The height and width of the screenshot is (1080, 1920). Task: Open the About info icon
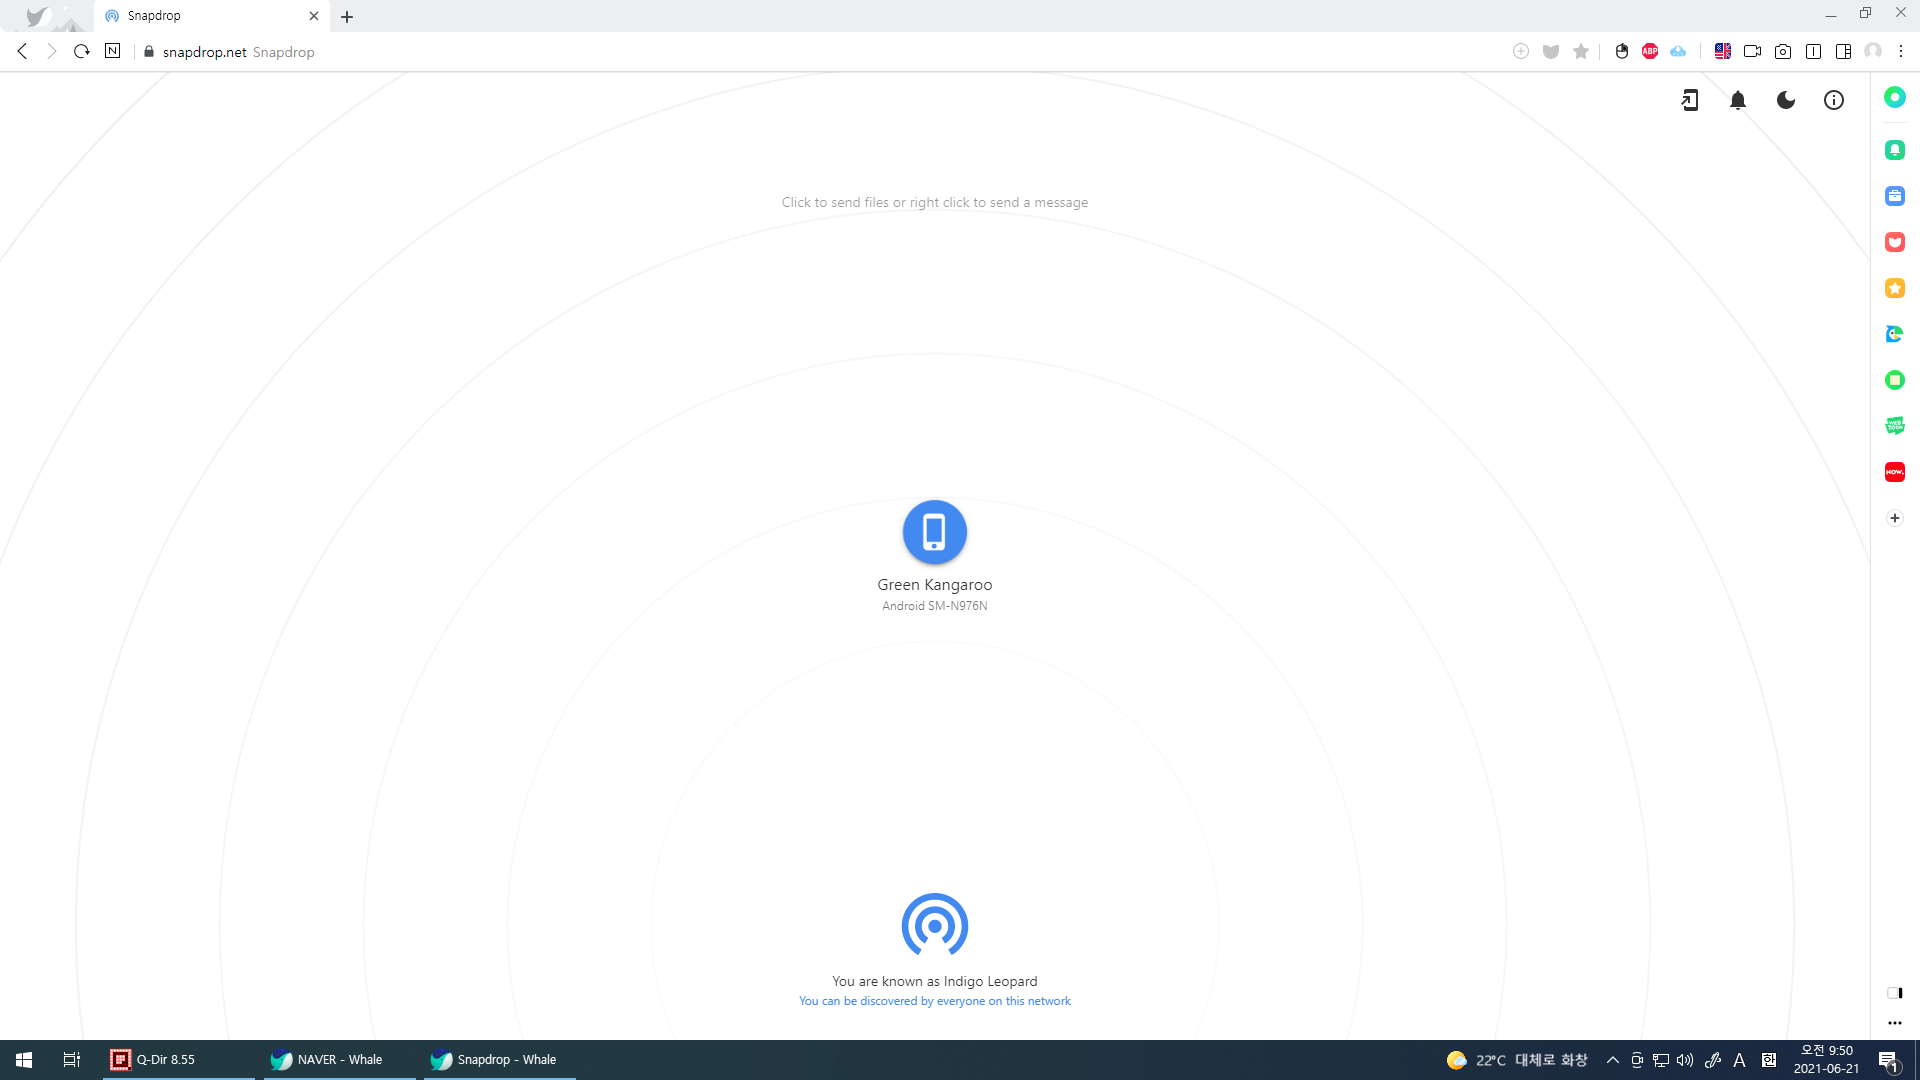point(1834,100)
